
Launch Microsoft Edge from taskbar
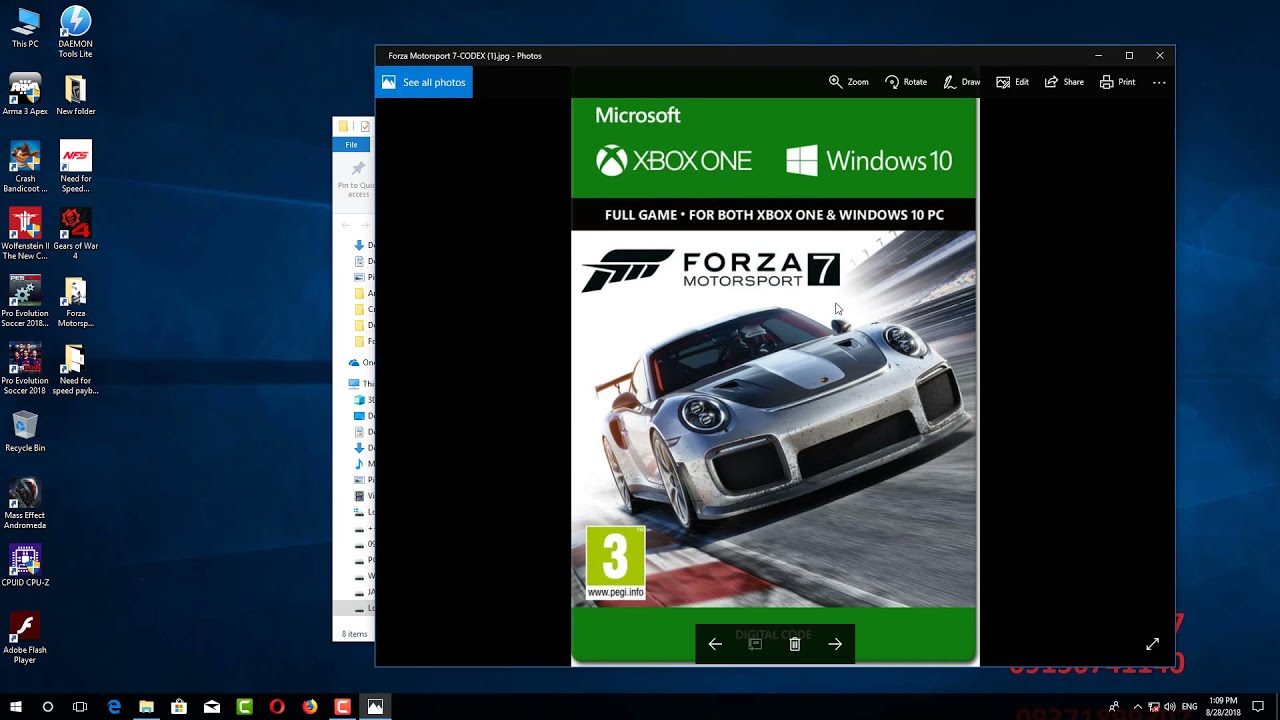114,707
